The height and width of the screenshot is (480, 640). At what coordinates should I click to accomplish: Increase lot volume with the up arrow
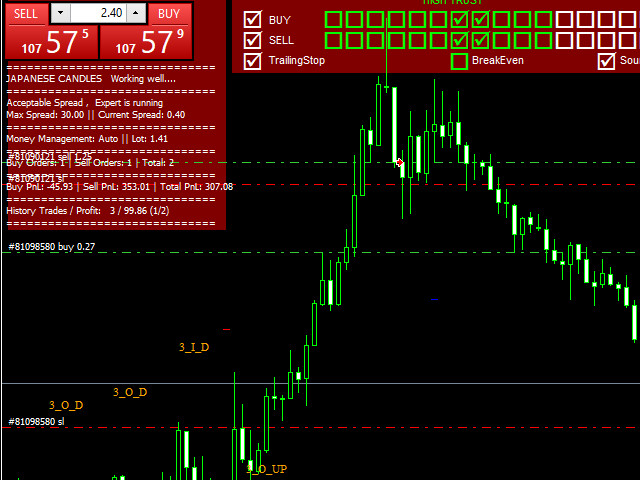(x=136, y=13)
